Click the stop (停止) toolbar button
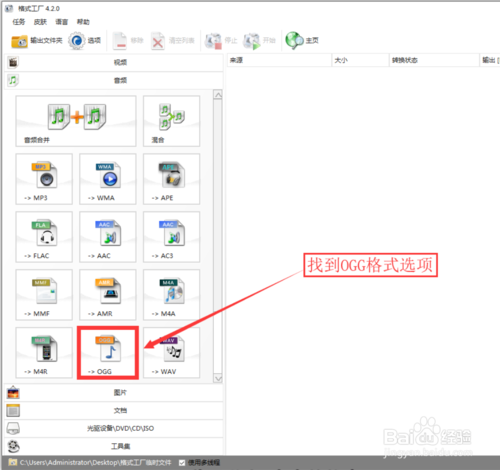The width and height of the screenshot is (500, 470). [221, 41]
